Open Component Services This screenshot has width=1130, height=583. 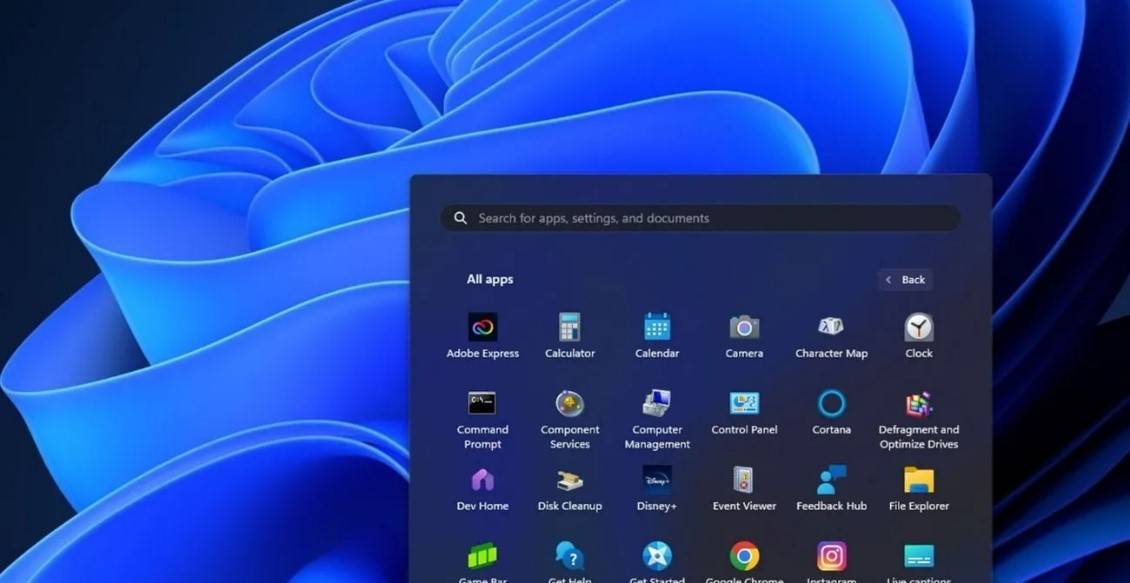tap(569, 404)
